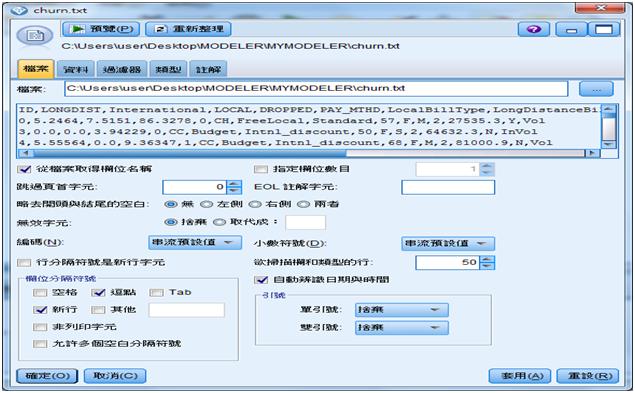Toggle the 行分隔符號是新行字元 checkbox

24,263
